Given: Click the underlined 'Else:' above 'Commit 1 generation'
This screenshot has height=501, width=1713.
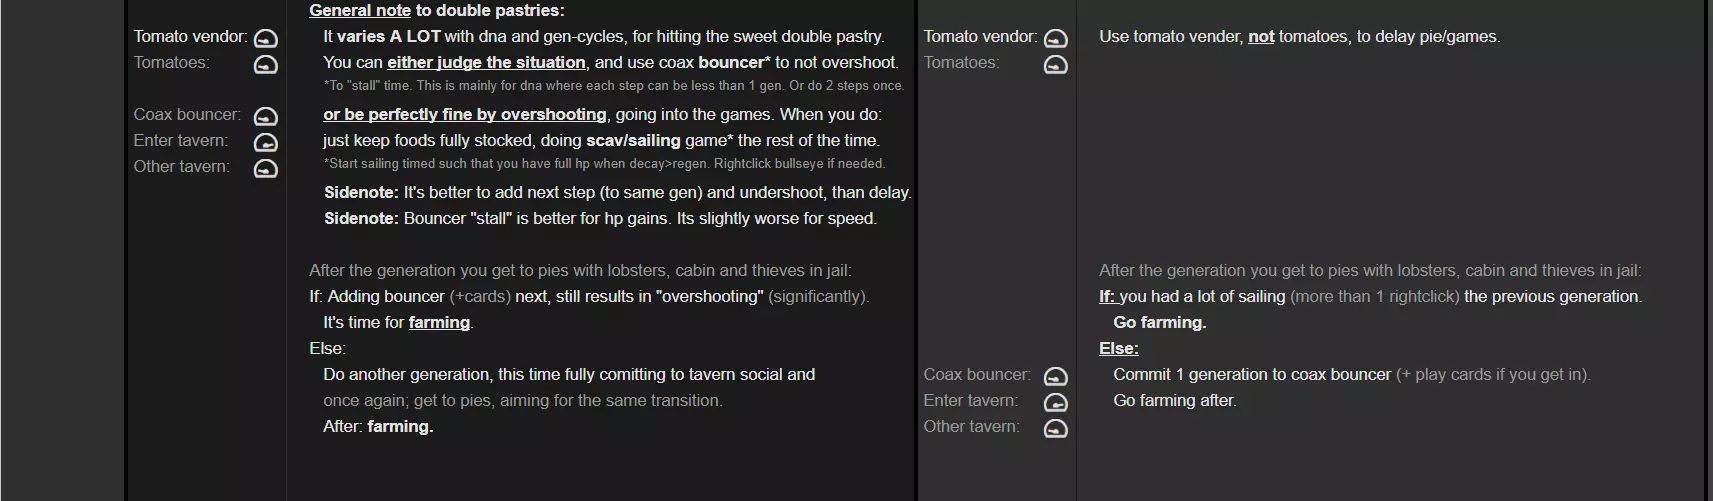Looking at the screenshot, I should pyautogui.click(x=1118, y=348).
